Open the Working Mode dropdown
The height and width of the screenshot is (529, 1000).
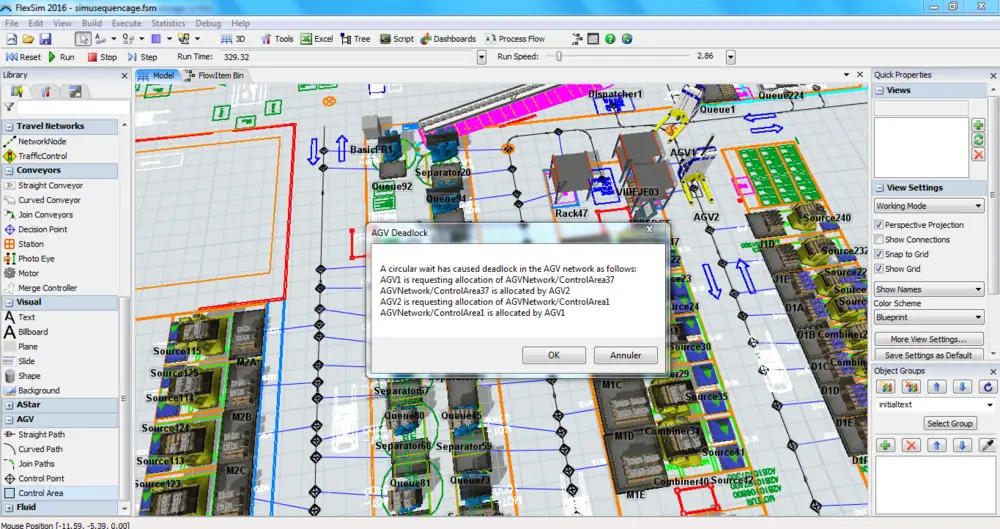pos(929,206)
